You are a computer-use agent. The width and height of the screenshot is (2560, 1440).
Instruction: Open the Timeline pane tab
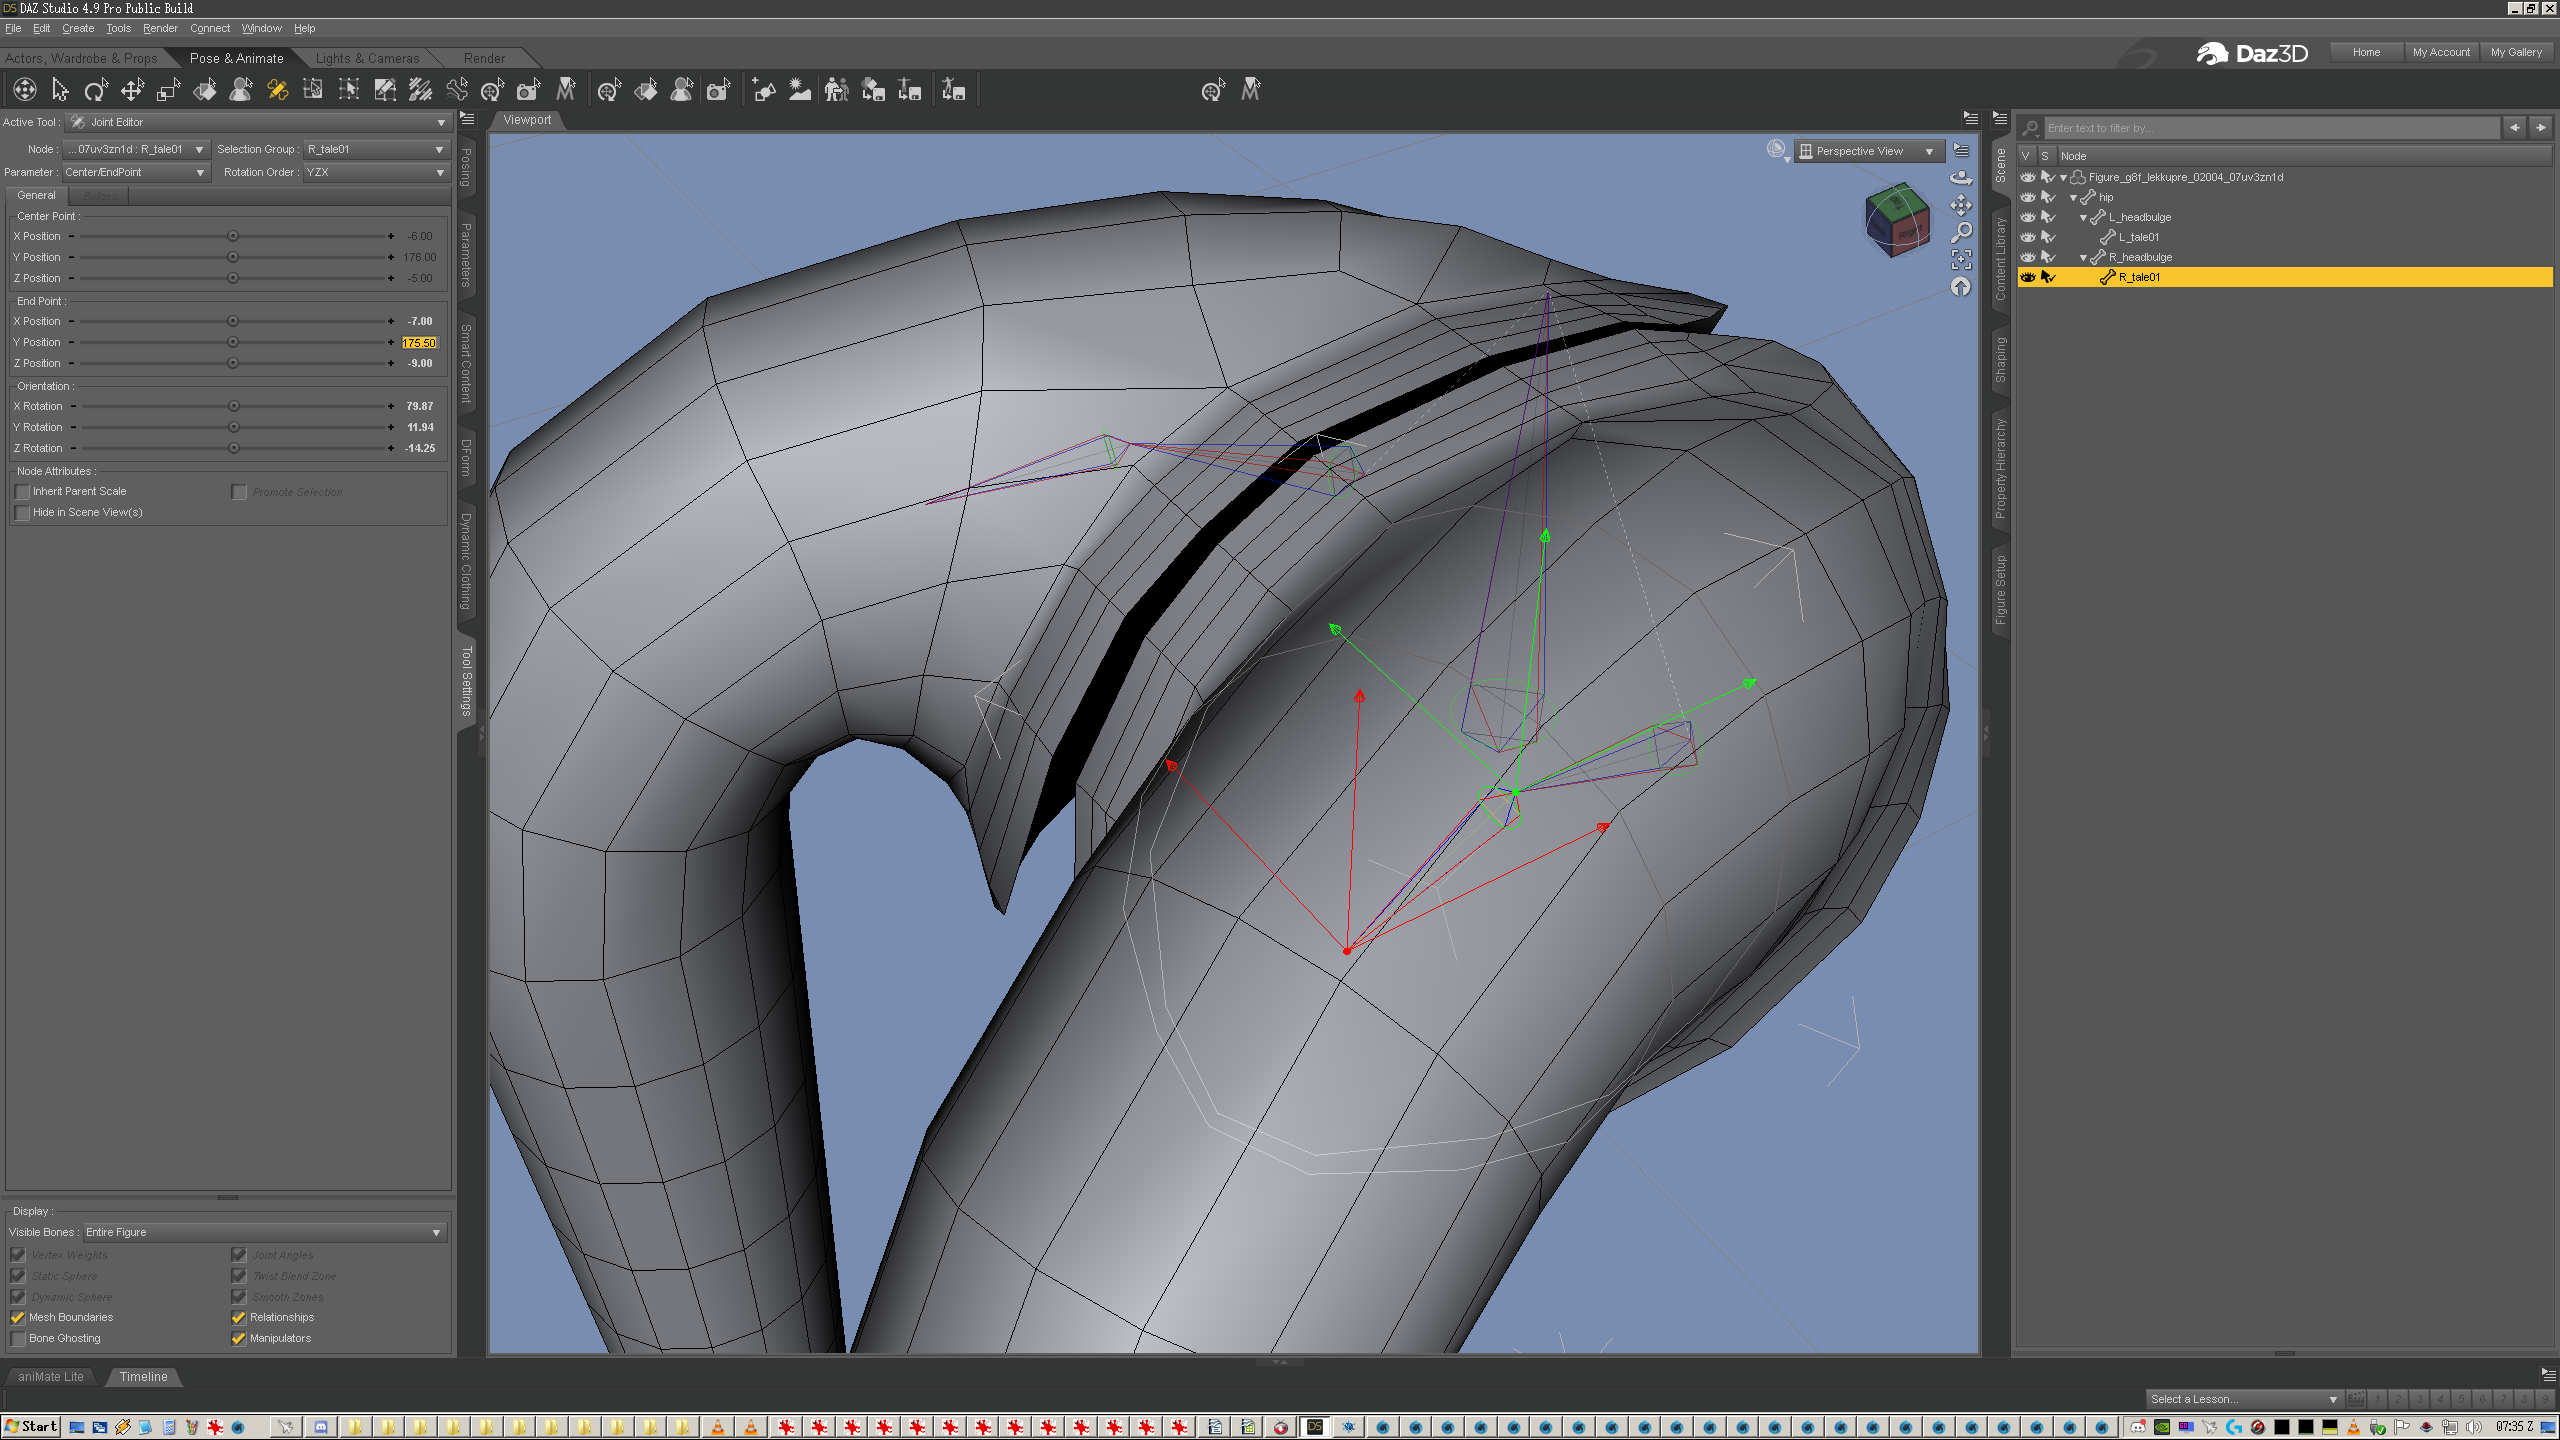[x=143, y=1377]
